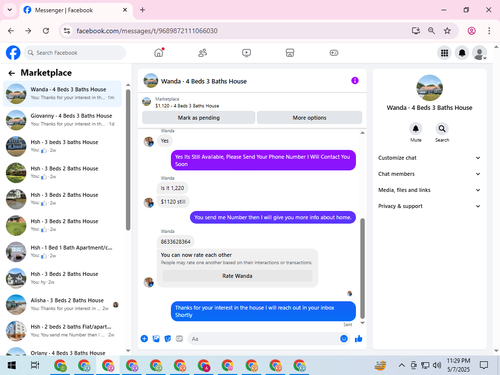Expand Chat members section
The width and height of the screenshot is (500, 375).
click(429, 174)
